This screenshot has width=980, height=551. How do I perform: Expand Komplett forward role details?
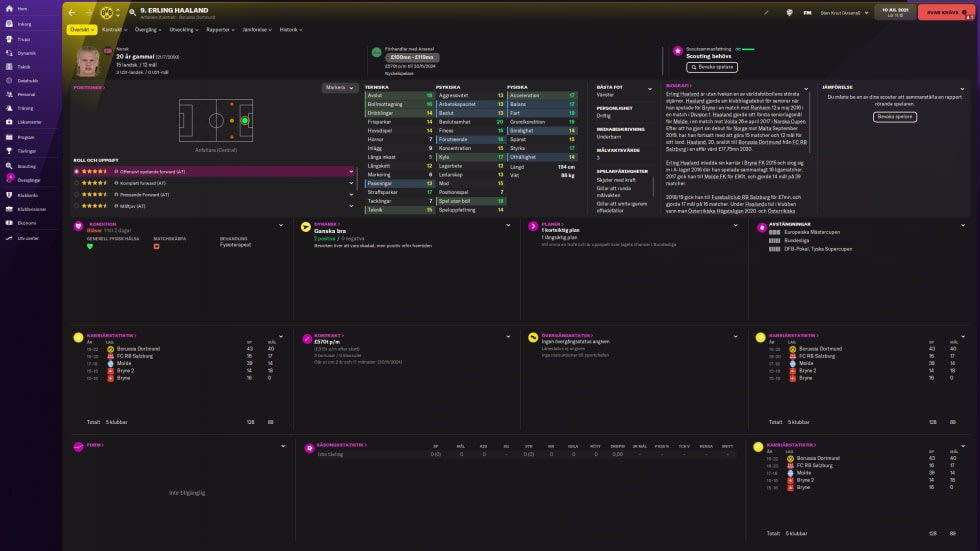click(351, 183)
